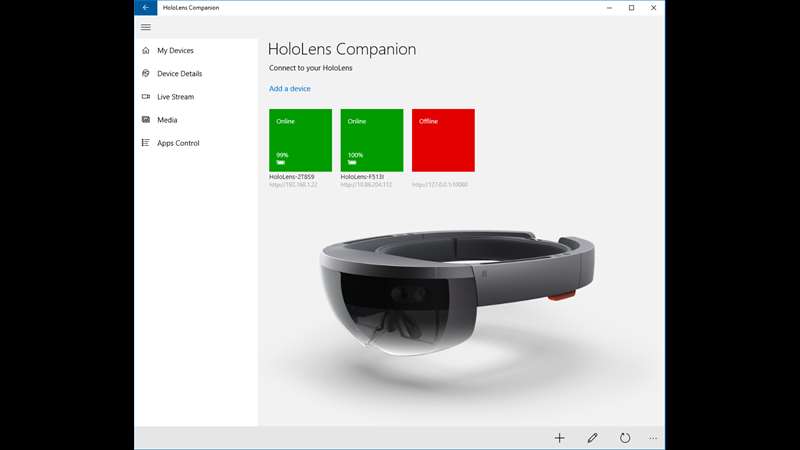
Task: Go back with the title bar arrow
Action: 145,8
